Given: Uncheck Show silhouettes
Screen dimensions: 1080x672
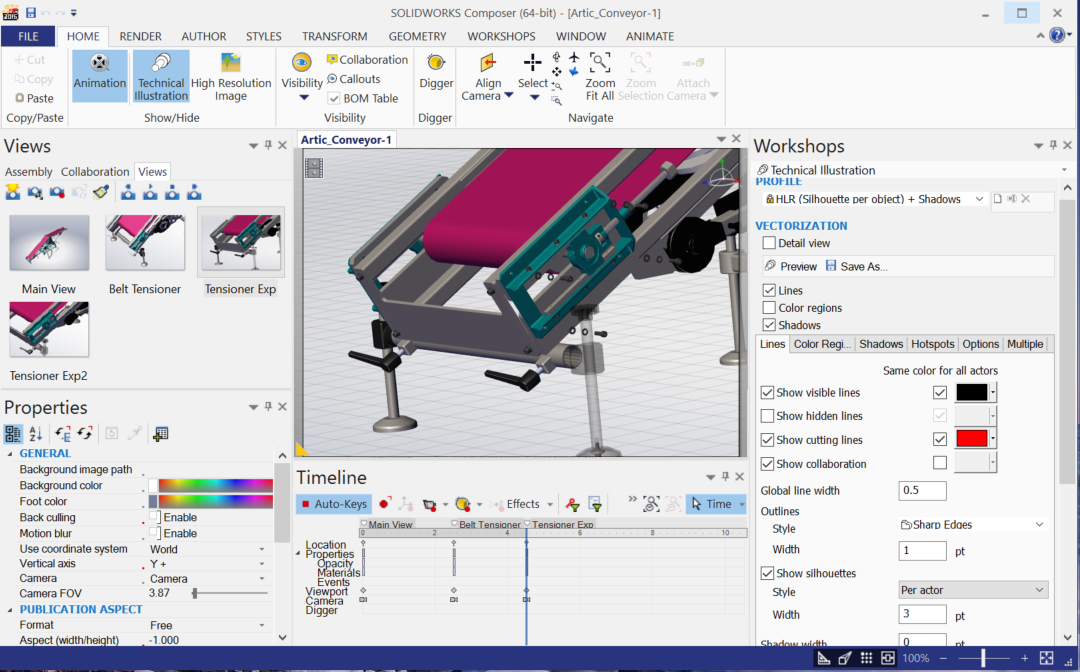Looking at the screenshot, I should 767,573.
